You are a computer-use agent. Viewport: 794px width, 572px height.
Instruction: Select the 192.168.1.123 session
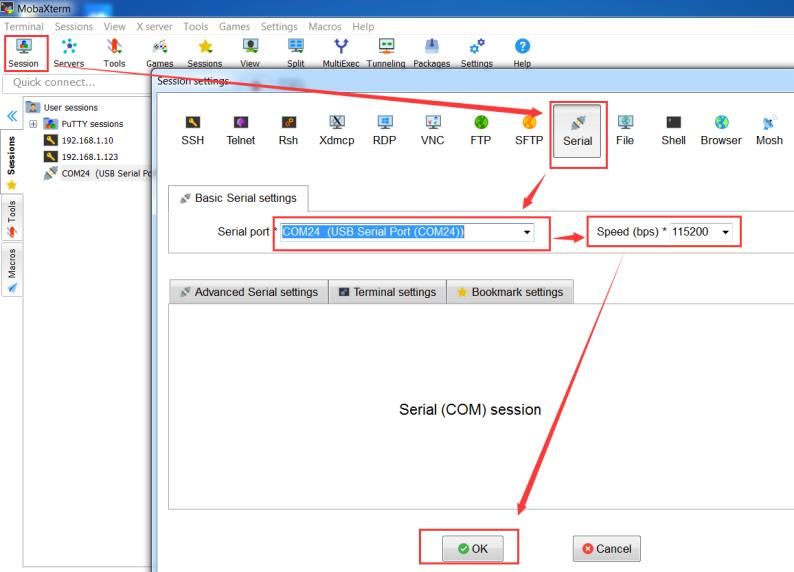[81, 157]
